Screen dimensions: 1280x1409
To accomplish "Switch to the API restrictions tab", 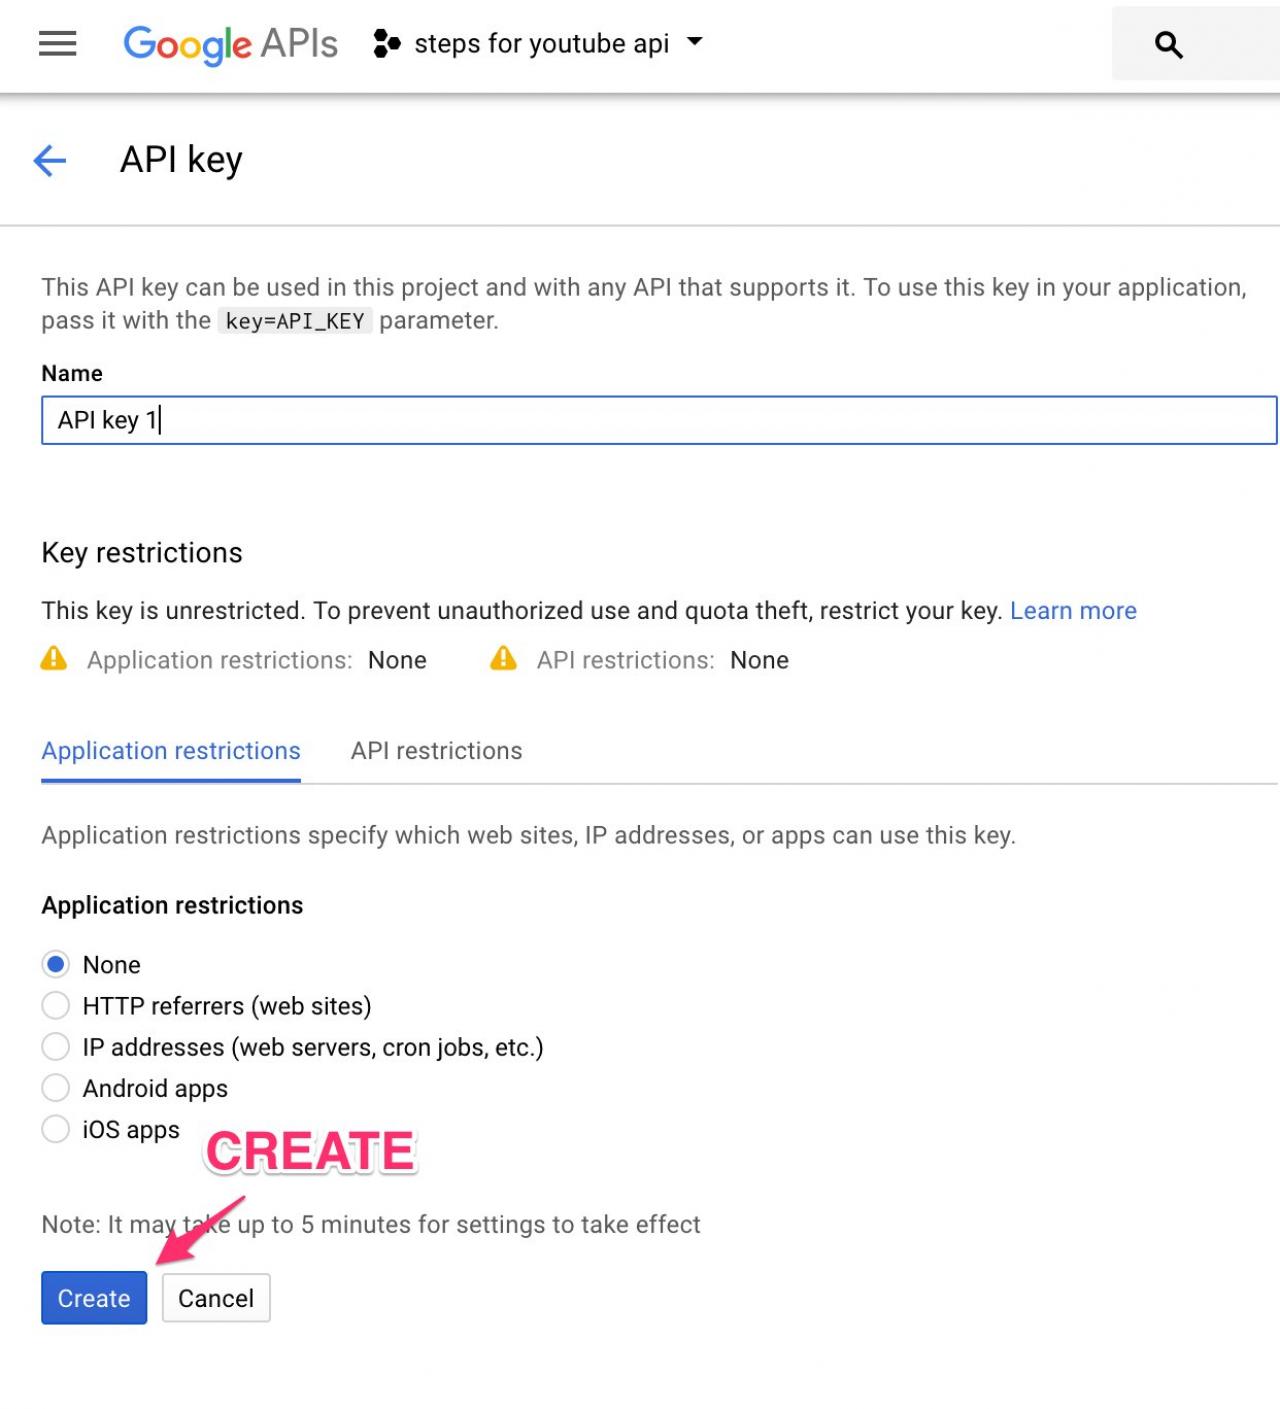I will 436,751.
